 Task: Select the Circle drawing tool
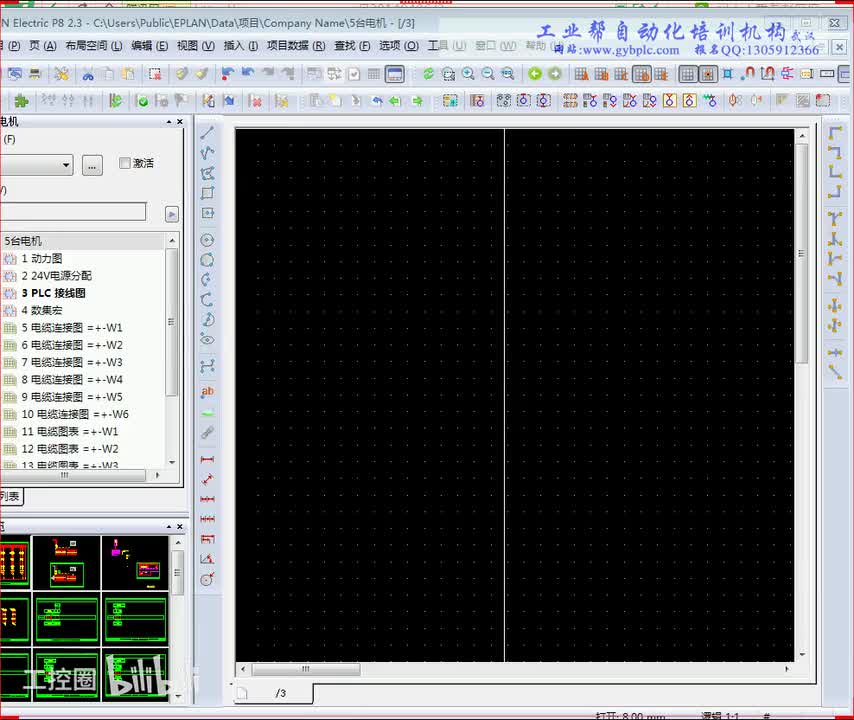coord(208,240)
